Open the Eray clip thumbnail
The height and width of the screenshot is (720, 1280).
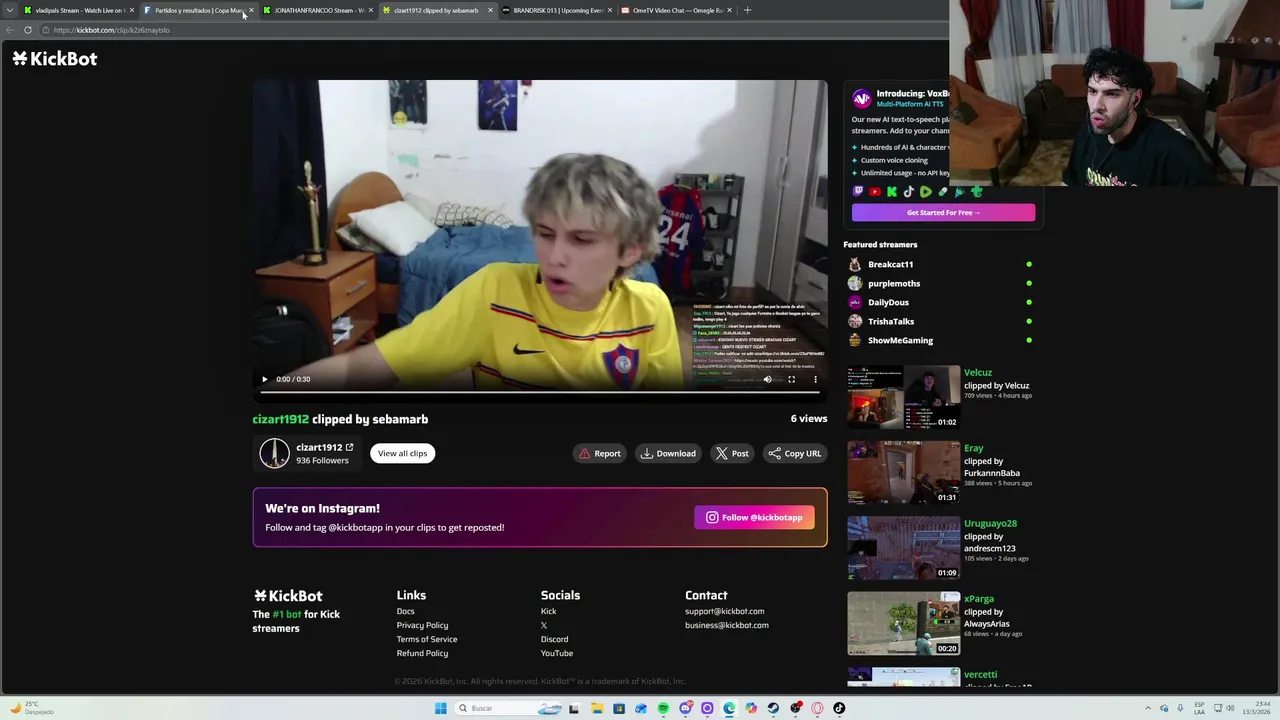coord(903,472)
